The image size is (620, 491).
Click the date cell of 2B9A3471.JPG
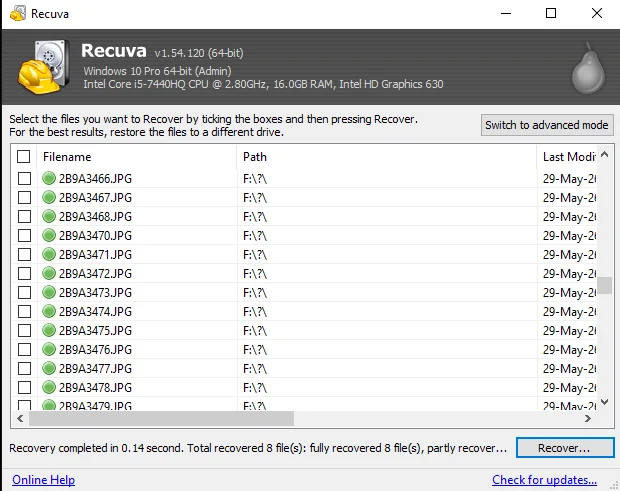click(x=569, y=255)
